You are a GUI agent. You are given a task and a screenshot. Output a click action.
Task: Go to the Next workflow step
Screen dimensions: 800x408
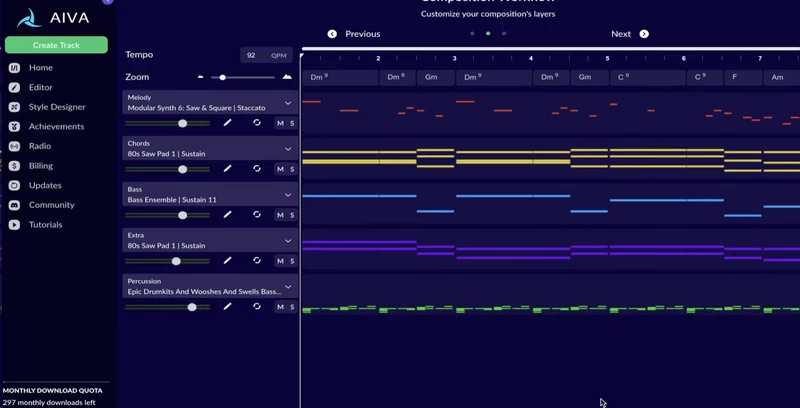[x=630, y=34]
